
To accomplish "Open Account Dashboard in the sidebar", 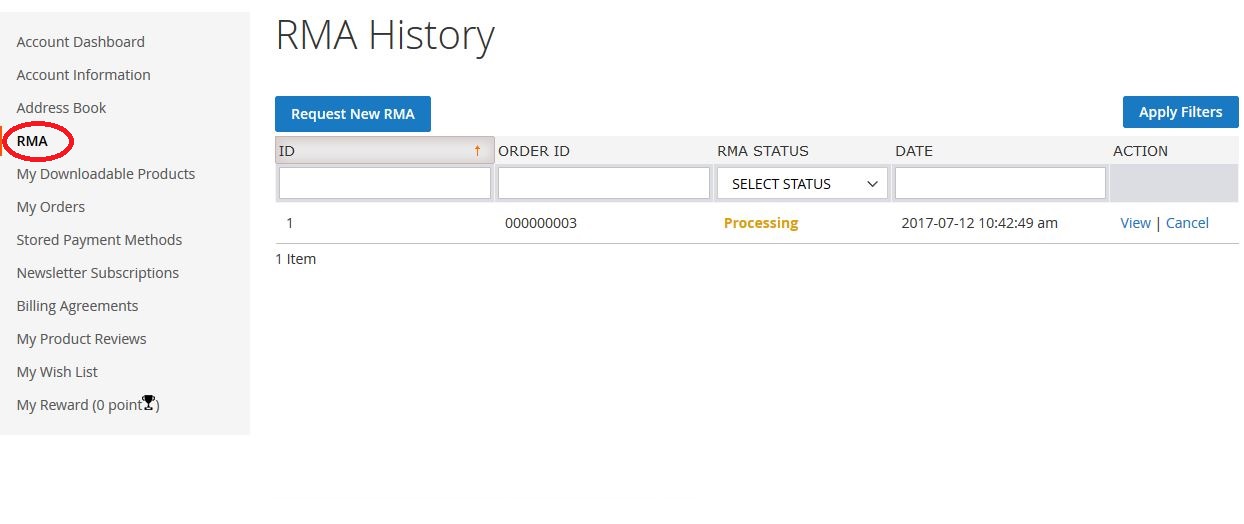I will click(x=80, y=42).
